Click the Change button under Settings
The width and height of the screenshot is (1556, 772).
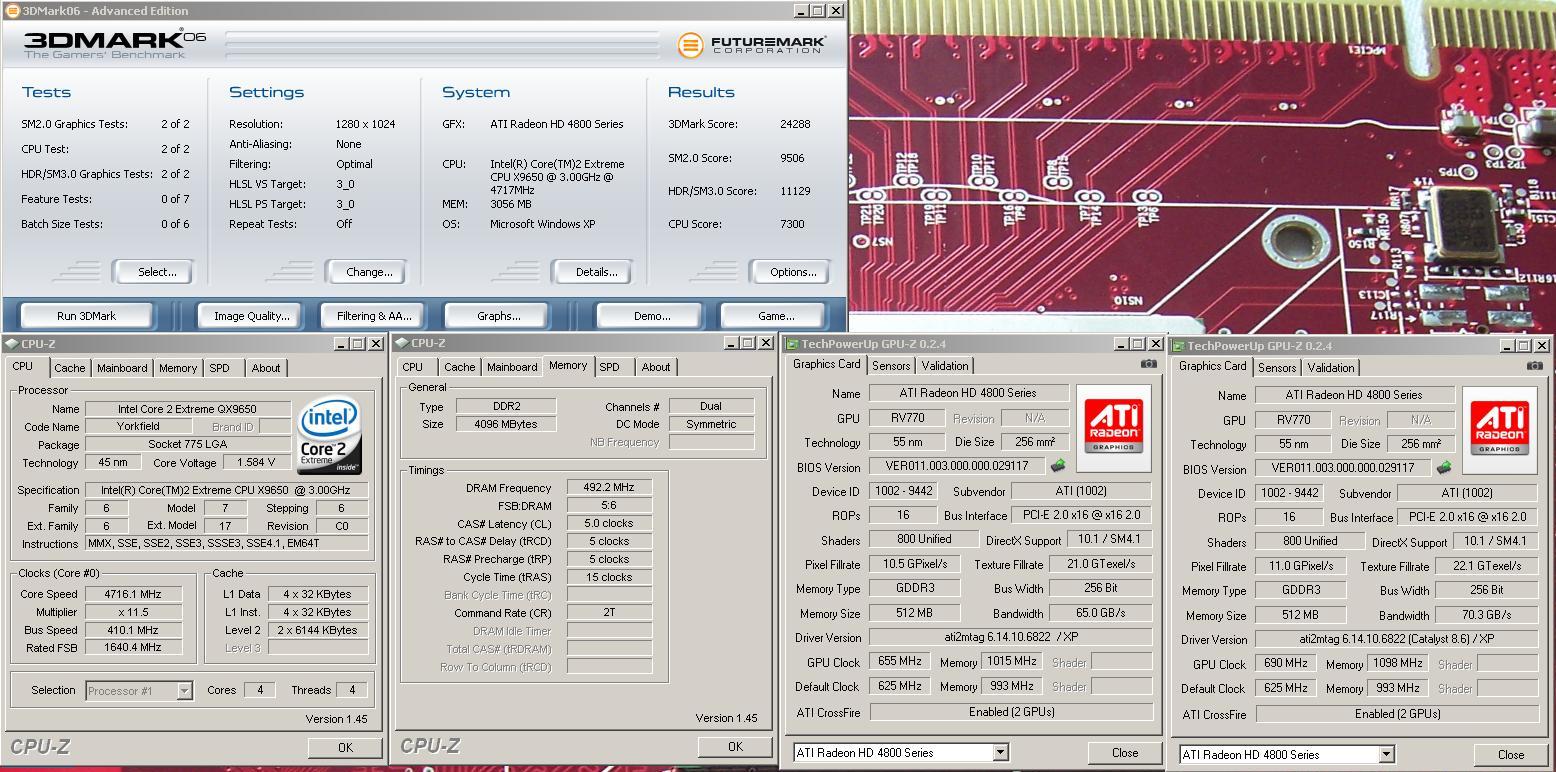click(x=365, y=272)
